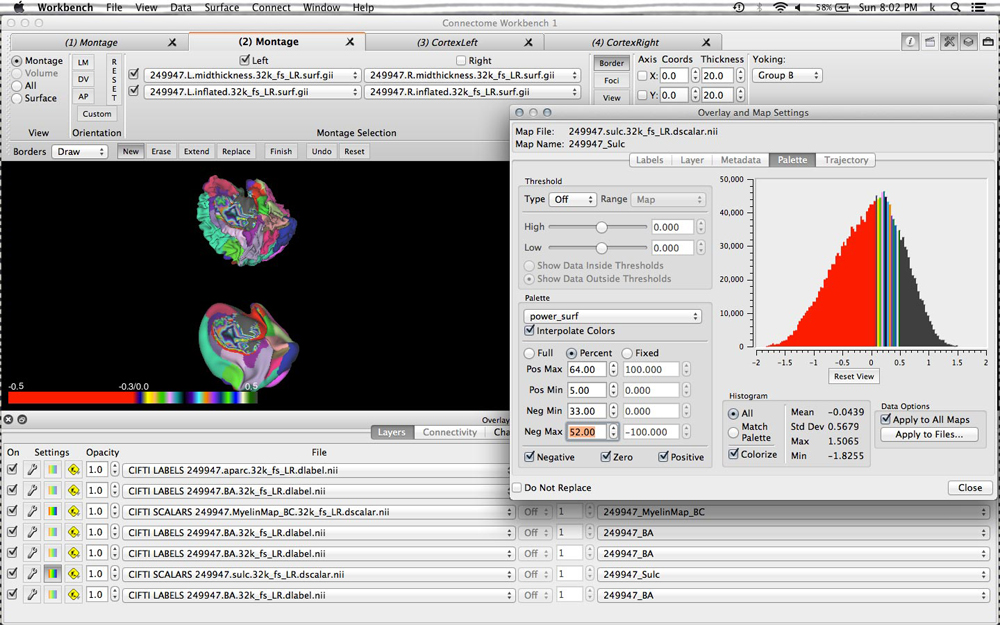Toggle the Colorize histogram checkbox
Screen dimensions: 1000x625
click(x=734, y=454)
